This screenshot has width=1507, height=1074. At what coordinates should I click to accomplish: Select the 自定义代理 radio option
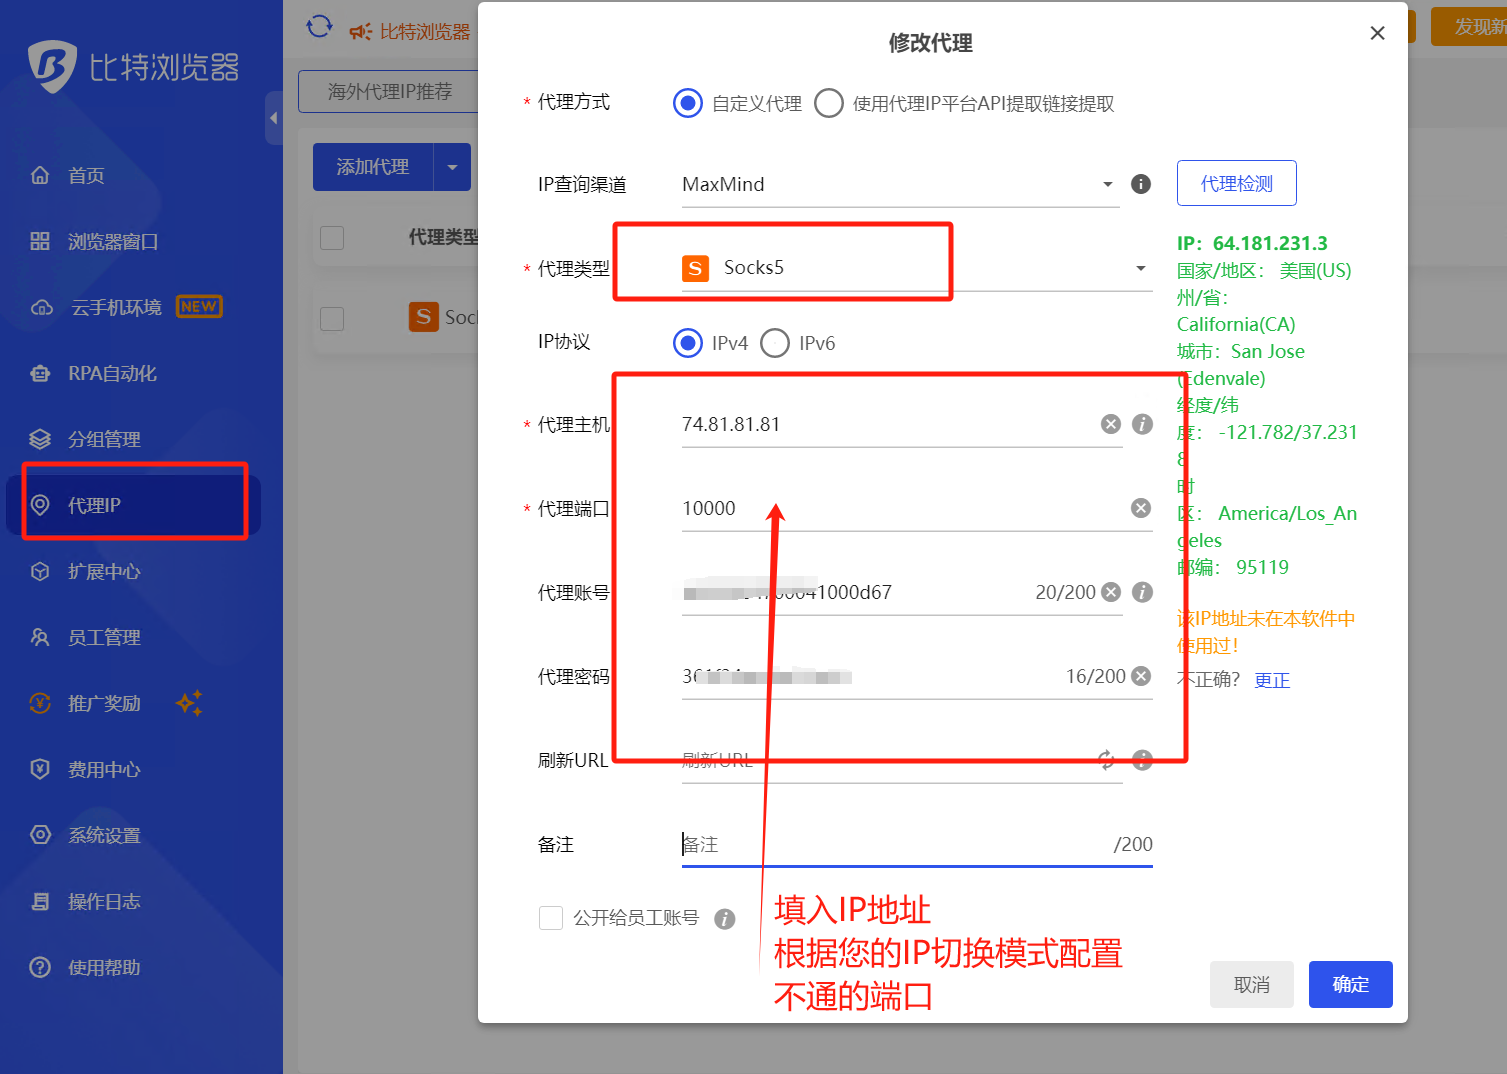pos(688,103)
